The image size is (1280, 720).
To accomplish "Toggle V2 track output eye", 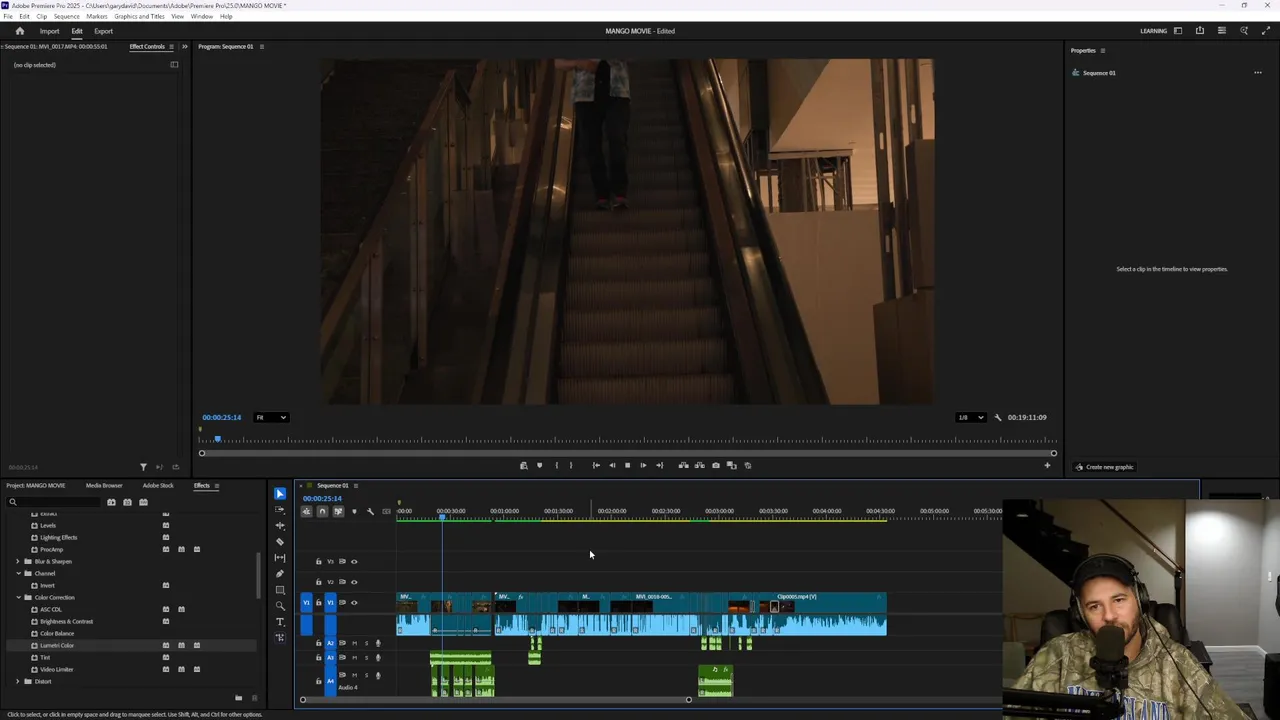I will 354,582.
